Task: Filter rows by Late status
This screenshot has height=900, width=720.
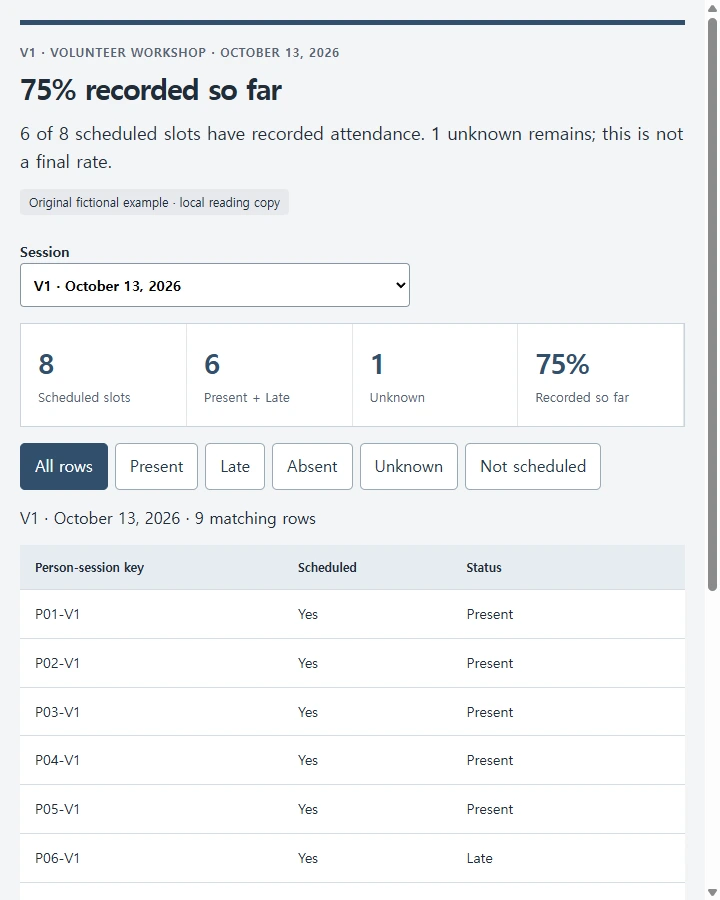Action: [x=235, y=466]
